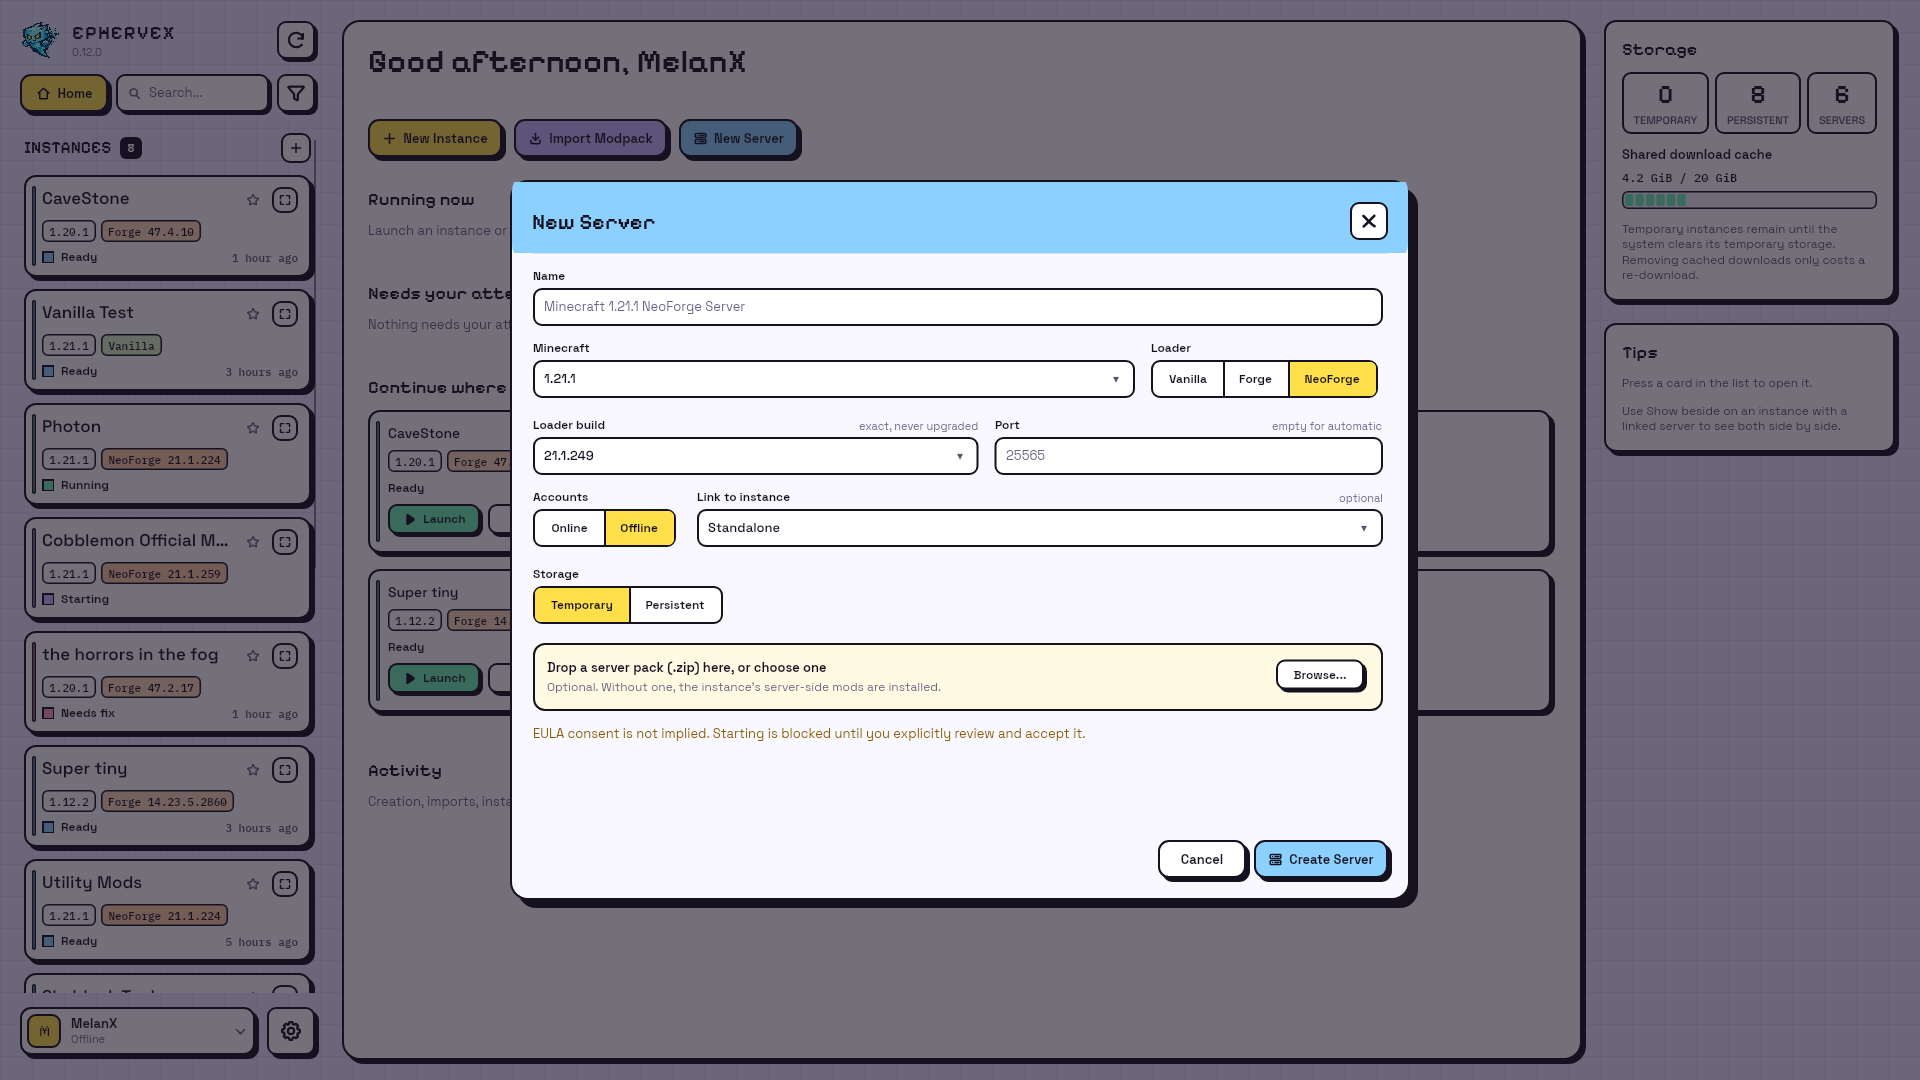1920x1080 pixels.
Task: Switch Accounts to Offline
Action: pyautogui.click(x=639, y=528)
